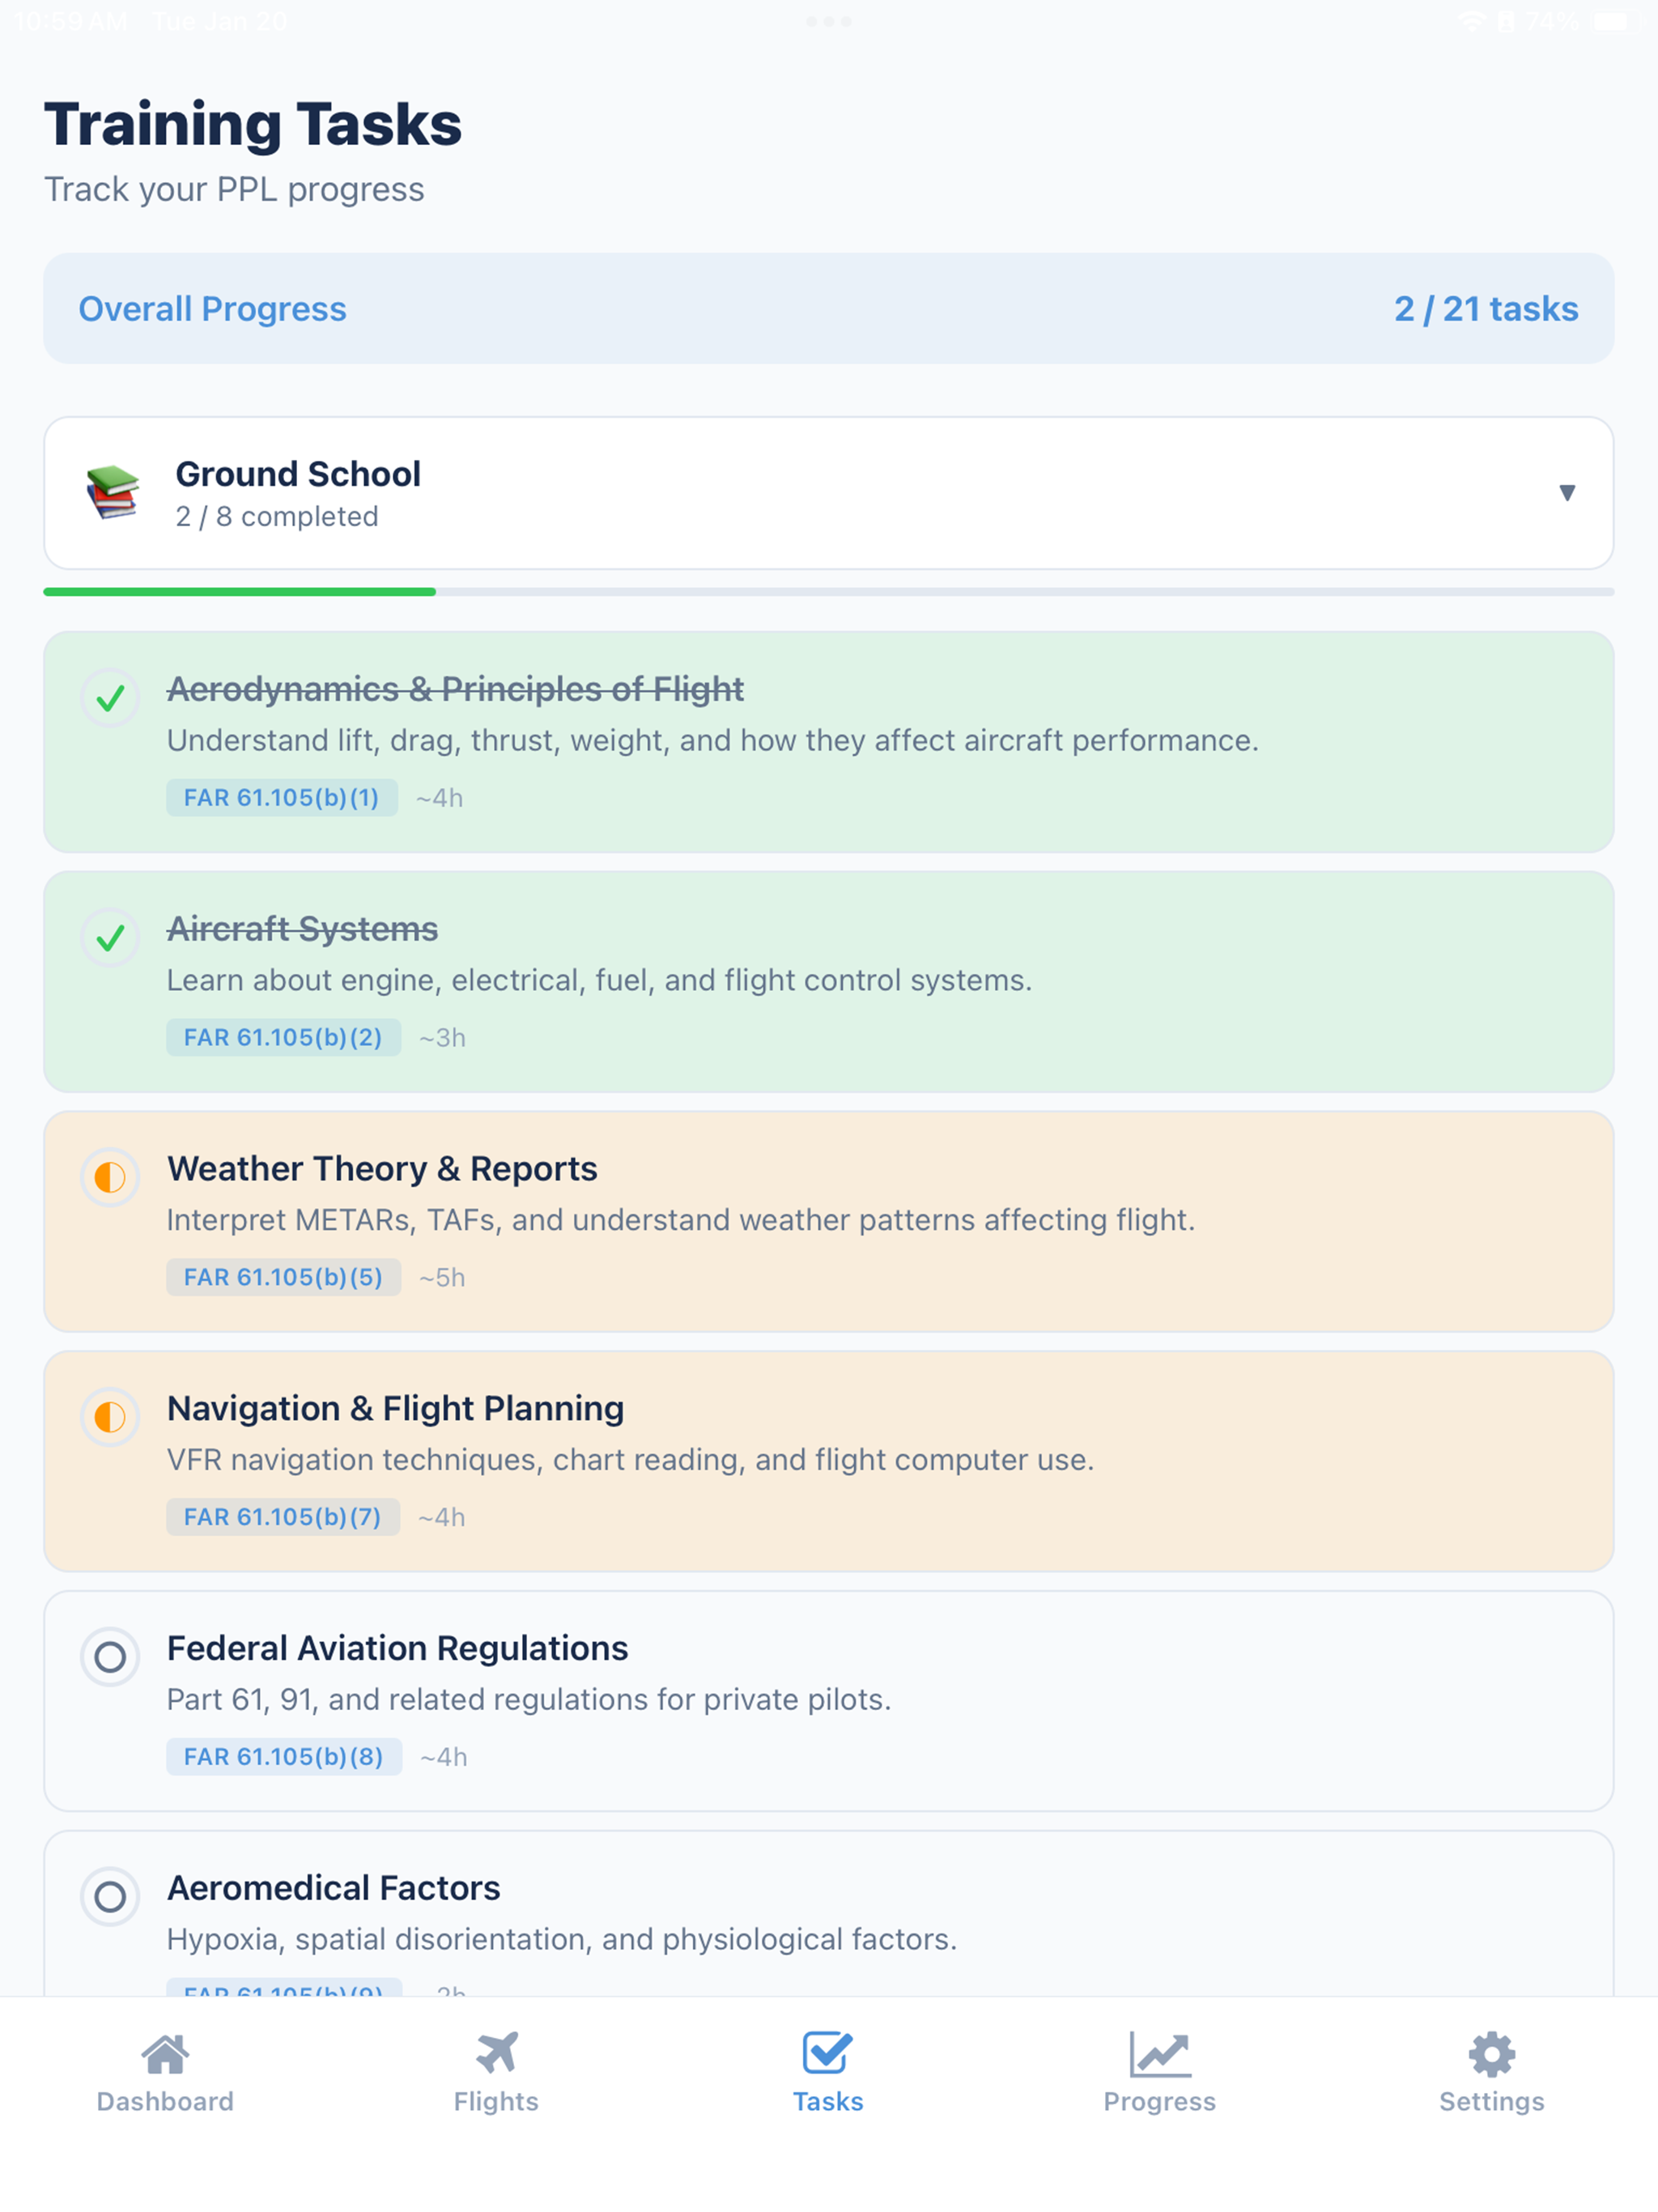Toggle Weather Theory & Reports status circle
This screenshot has width=1658, height=2212.
point(110,1178)
